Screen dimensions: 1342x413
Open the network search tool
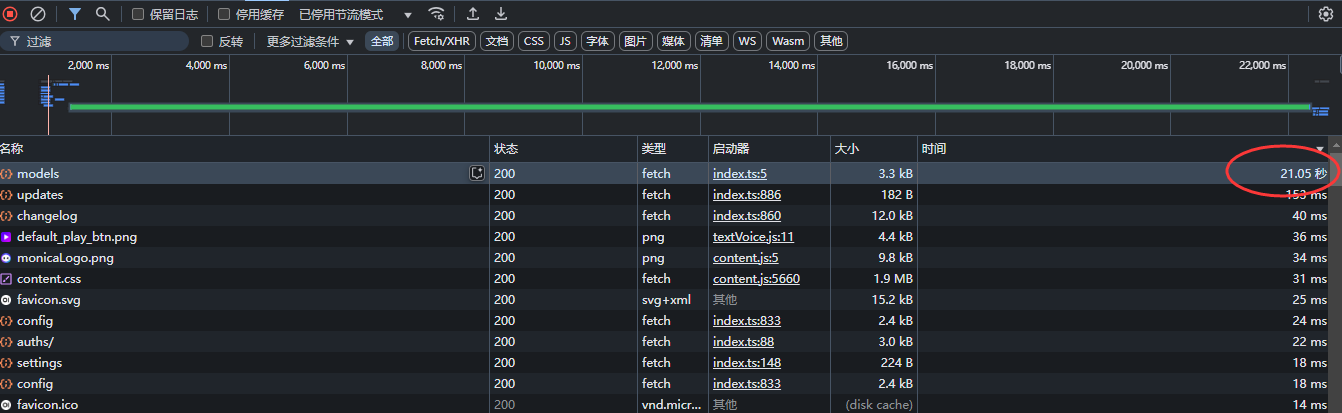[x=102, y=14]
